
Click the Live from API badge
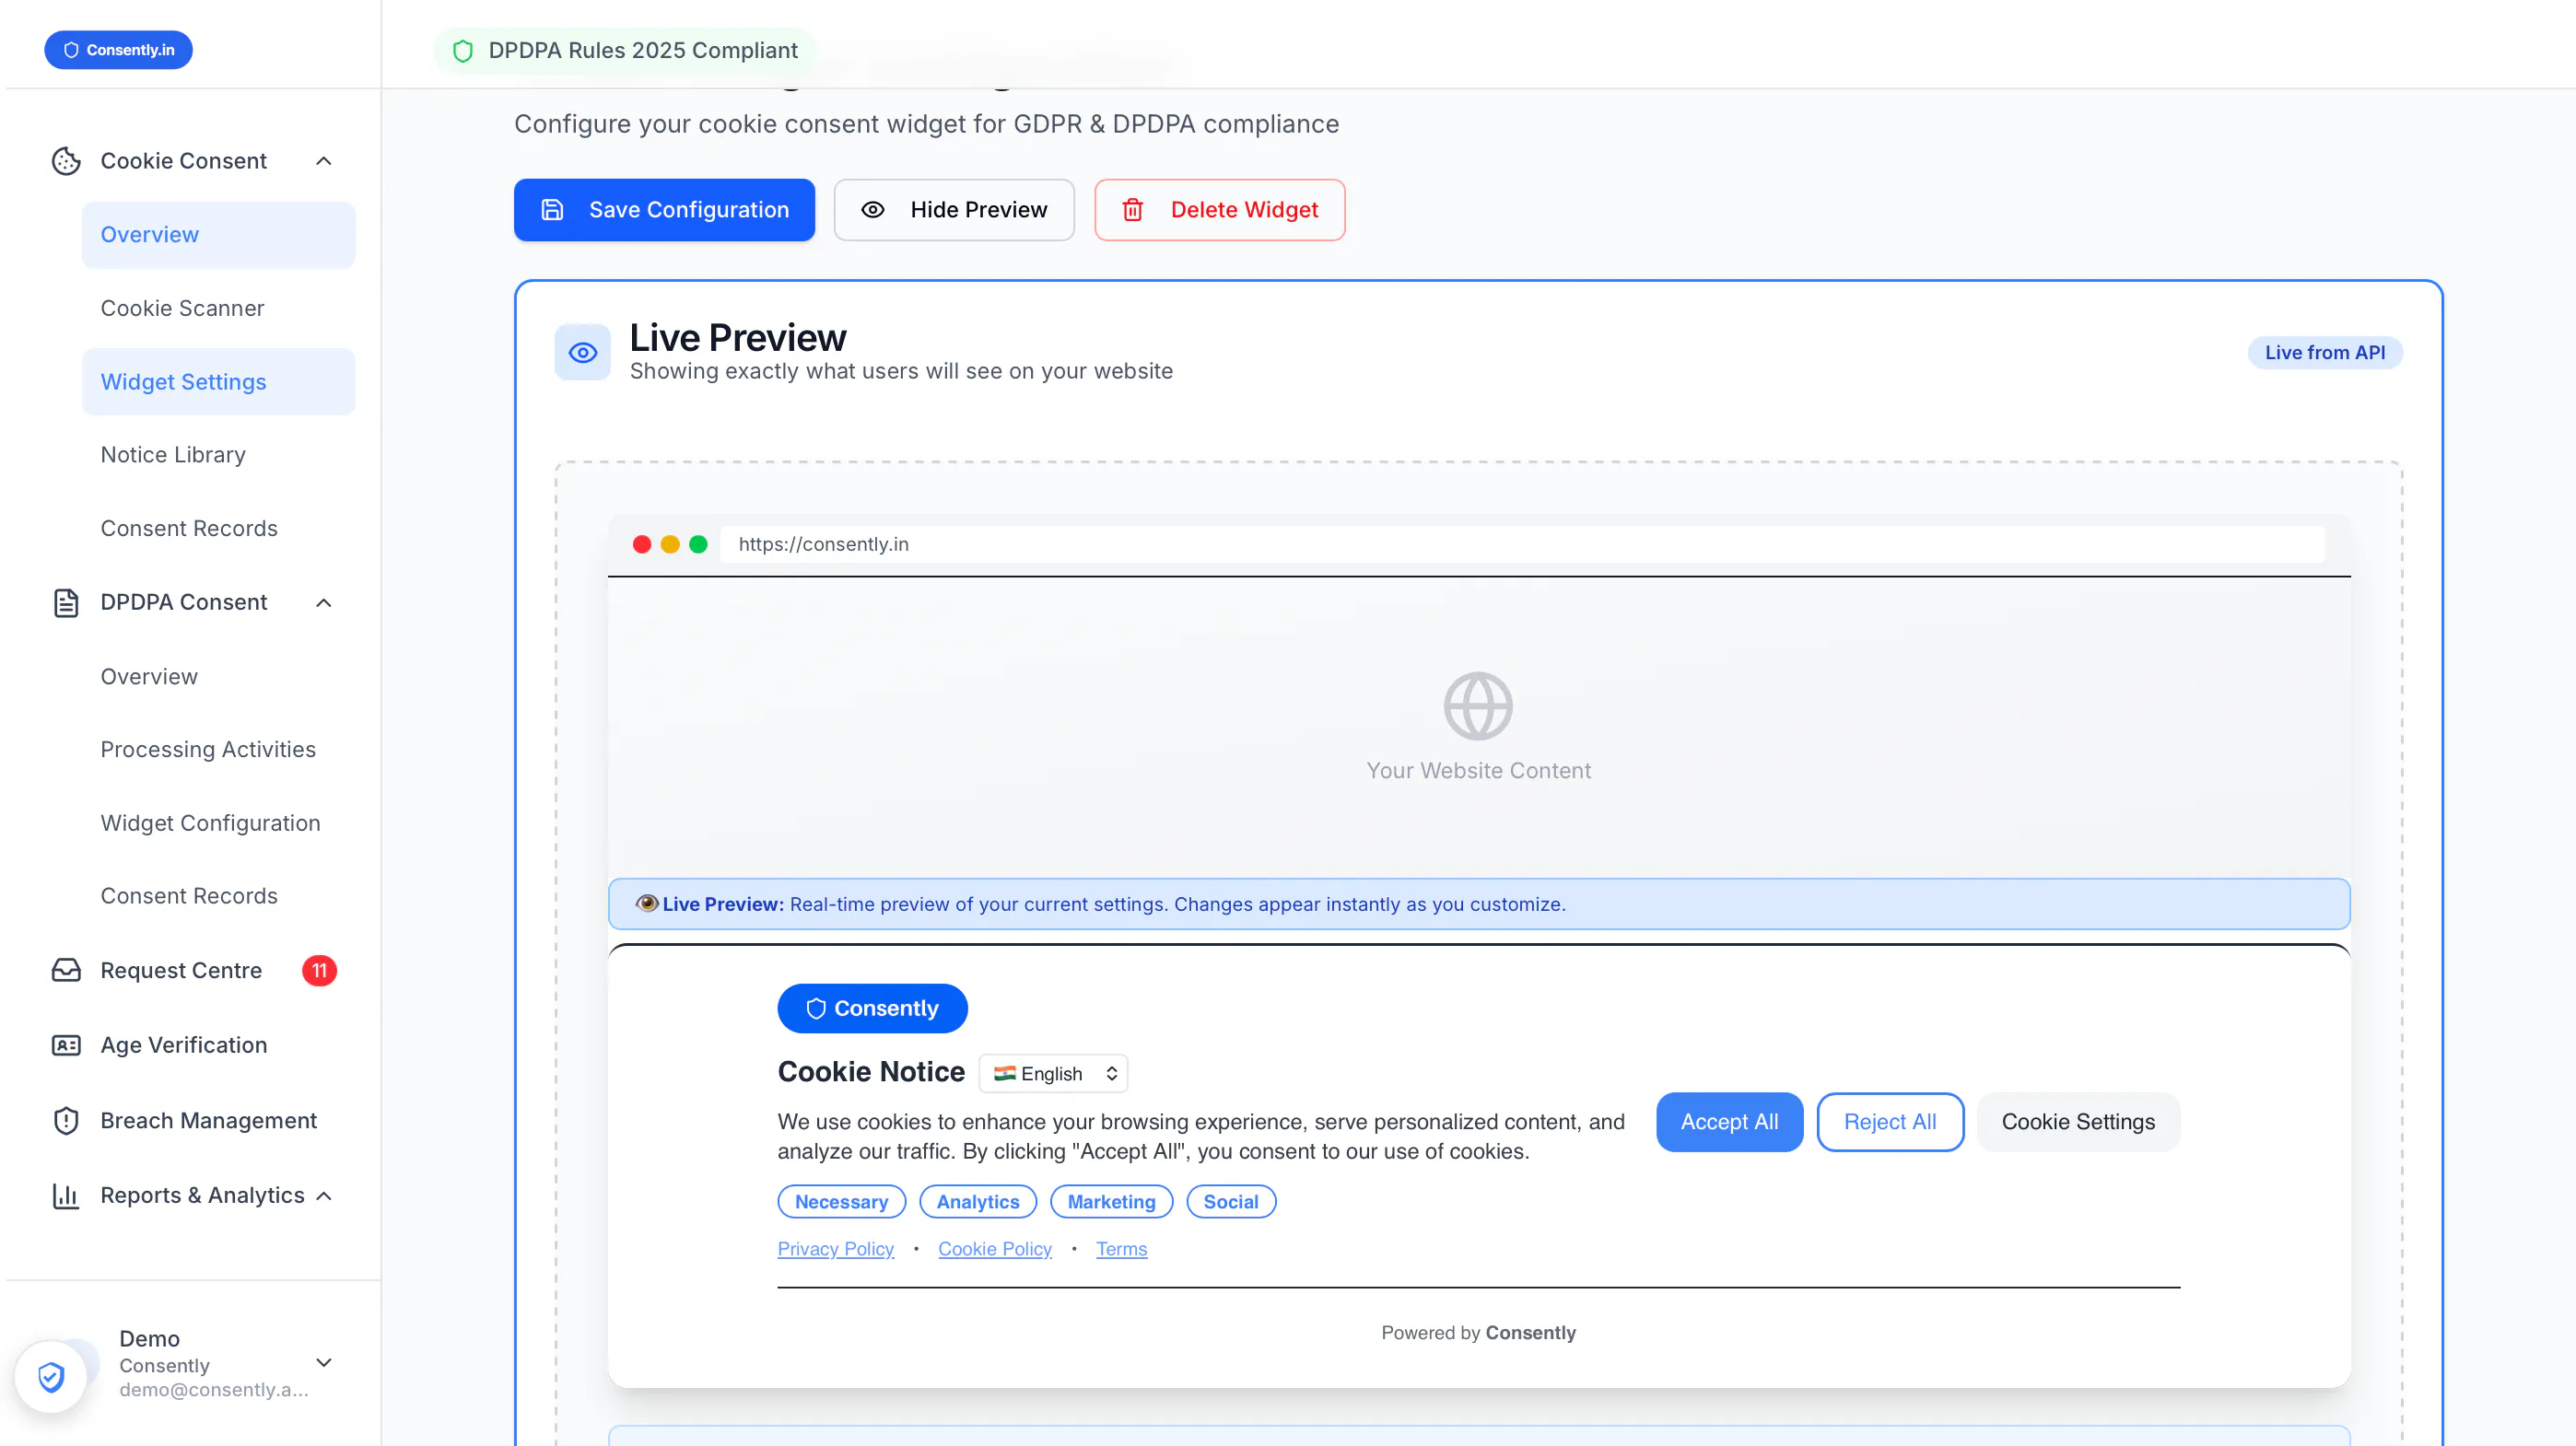(x=2325, y=352)
